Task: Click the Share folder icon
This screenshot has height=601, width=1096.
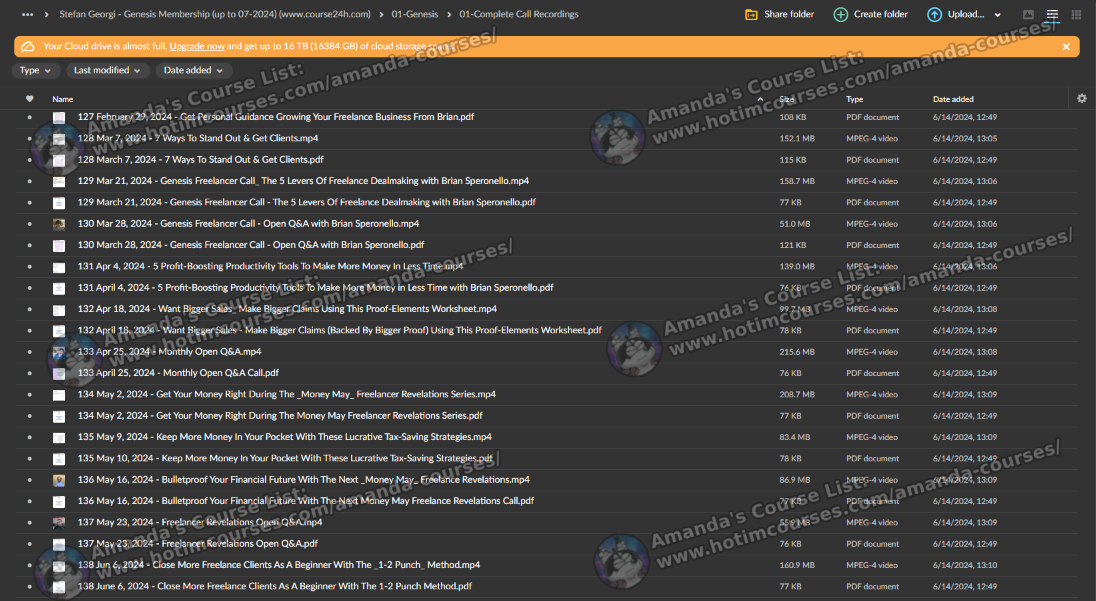Action: tap(751, 15)
